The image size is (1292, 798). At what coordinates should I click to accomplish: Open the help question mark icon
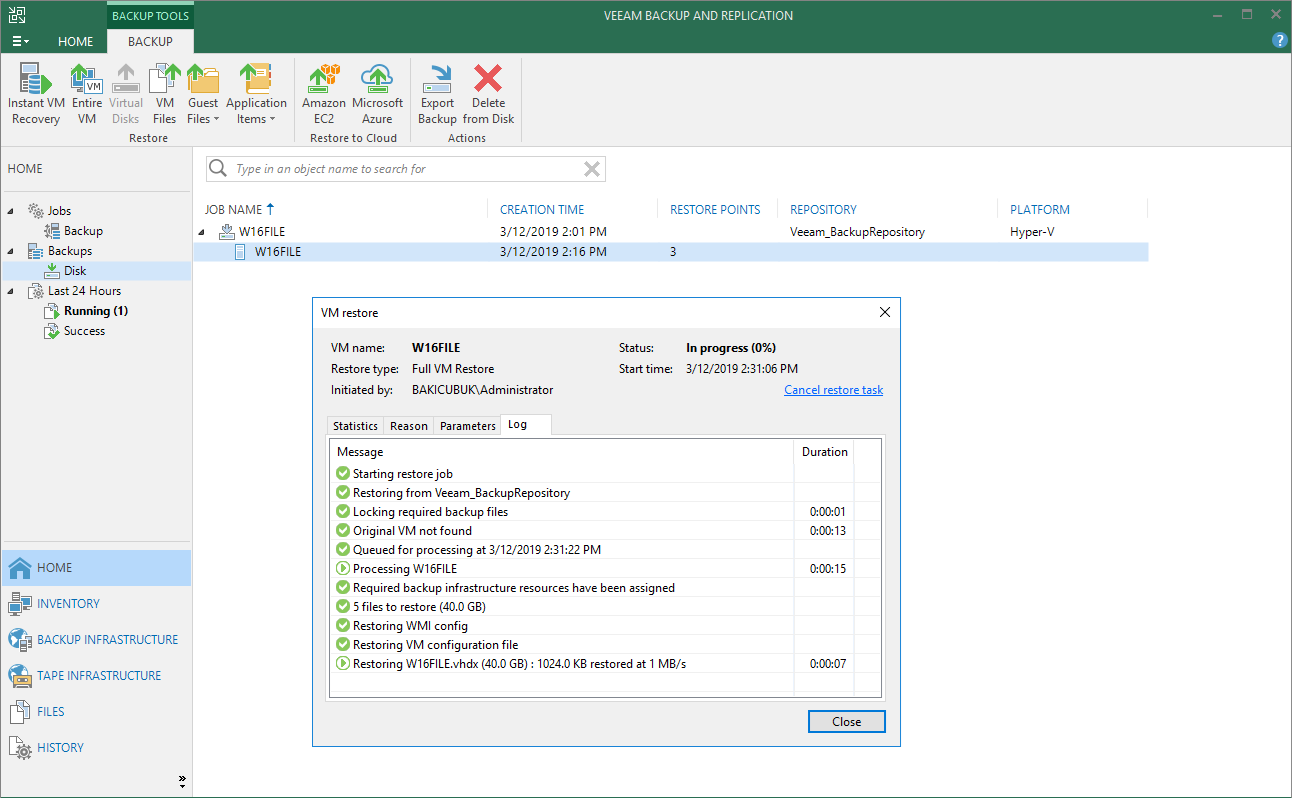click(1279, 41)
